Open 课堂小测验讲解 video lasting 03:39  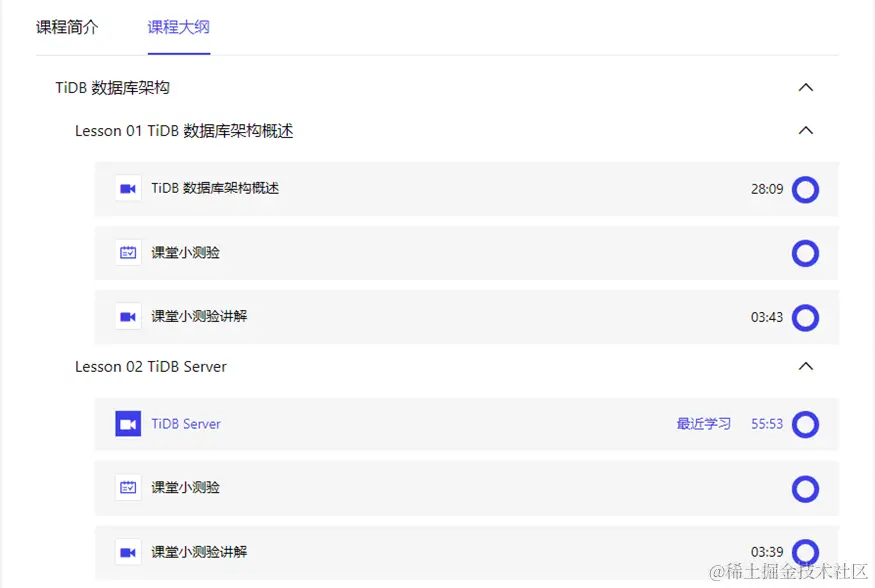point(199,552)
